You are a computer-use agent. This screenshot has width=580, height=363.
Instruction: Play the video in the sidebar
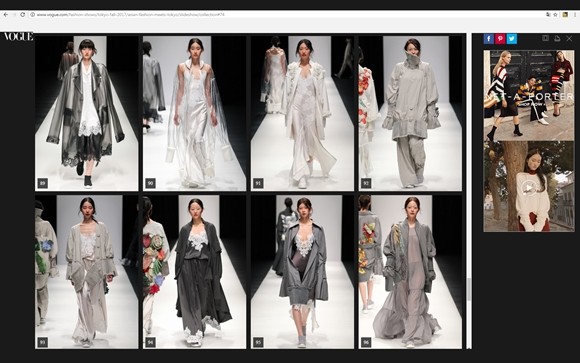[x=529, y=188]
